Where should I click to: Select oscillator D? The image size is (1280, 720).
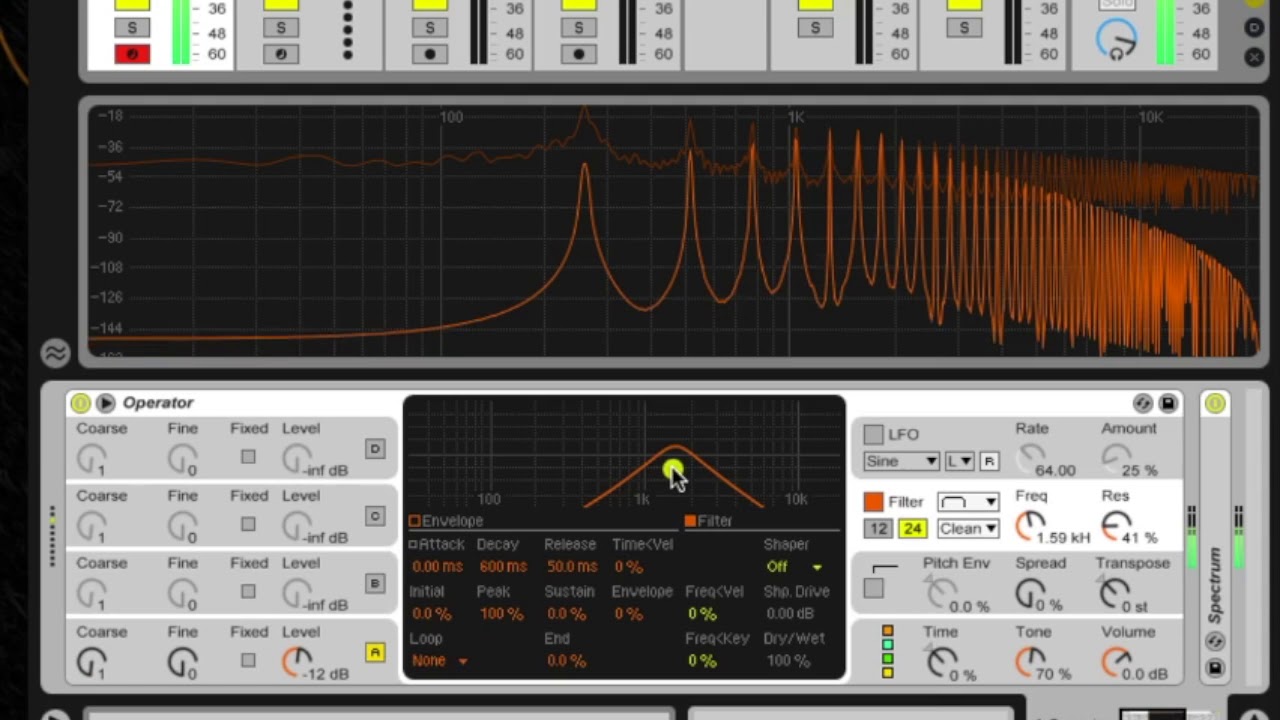coord(375,448)
